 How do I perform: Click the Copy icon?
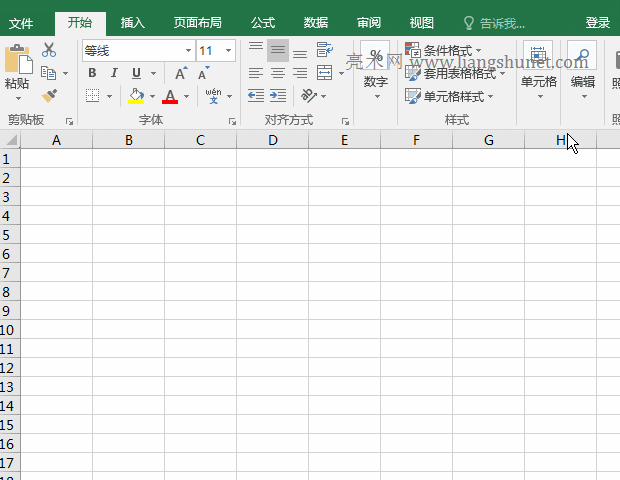(49, 73)
